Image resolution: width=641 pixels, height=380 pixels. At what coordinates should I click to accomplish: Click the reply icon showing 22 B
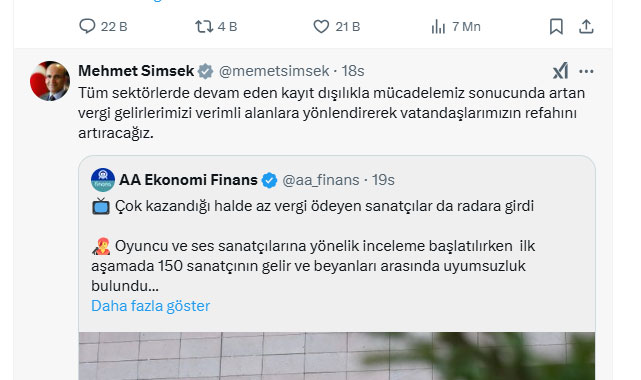coord(87,27)
